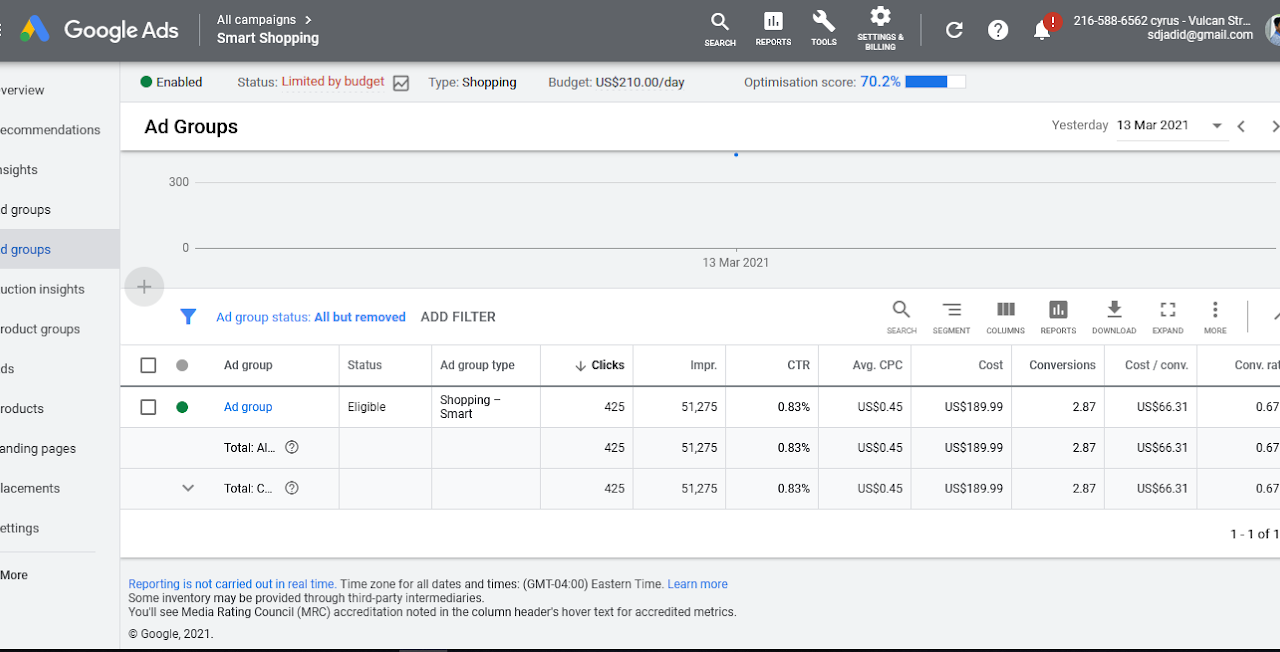Screen dimensions: 1280x652
Task: Sort by the Ad group type column header
Action: (477, 365)
